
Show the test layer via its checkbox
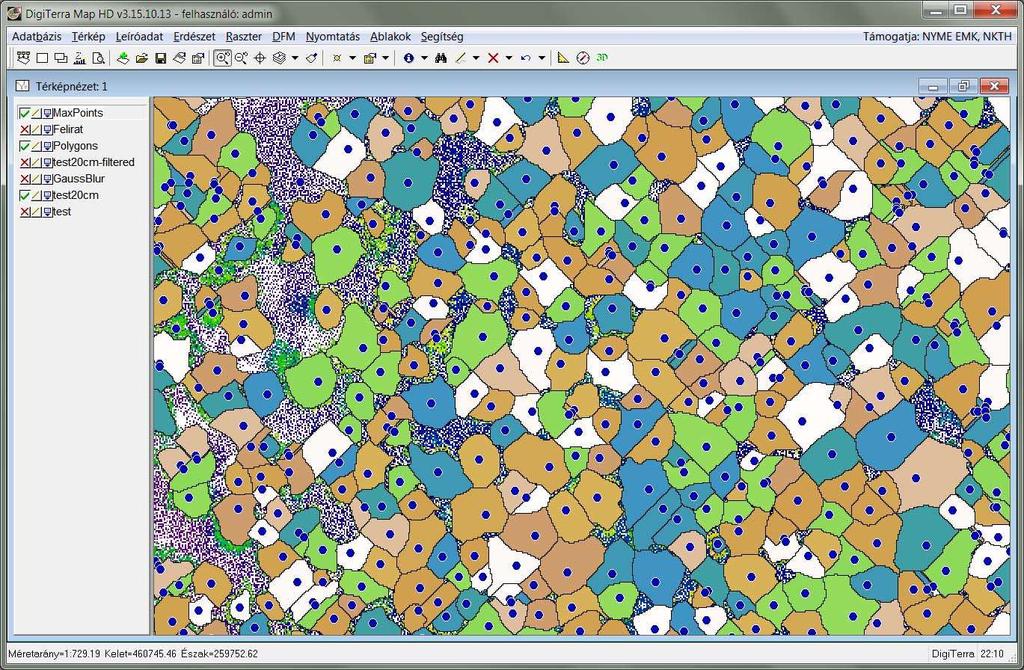pos(25,212)
